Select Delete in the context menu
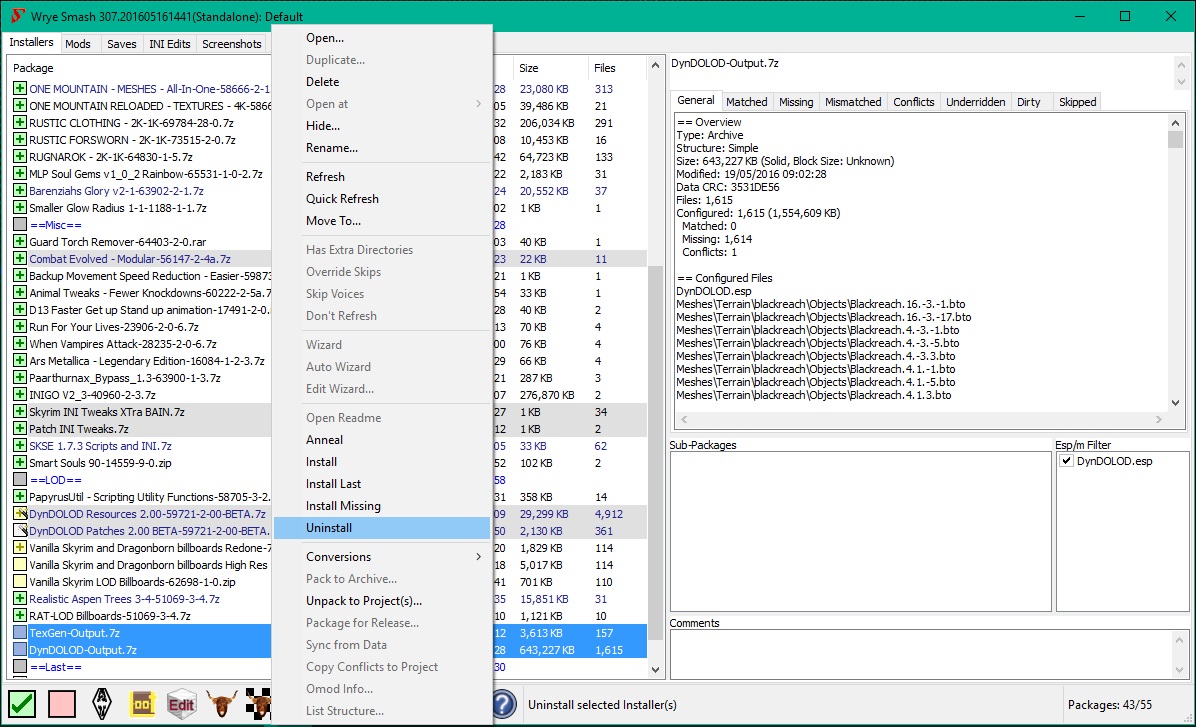This screenshot has height=727, width=1196. [381, 82]
